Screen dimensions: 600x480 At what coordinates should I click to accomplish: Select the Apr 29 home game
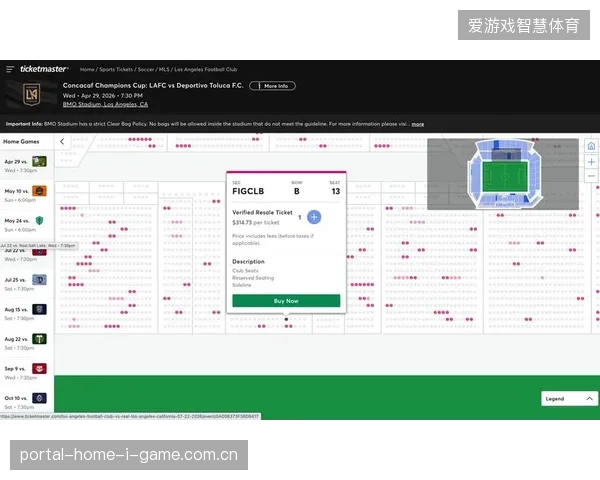pyautogui.click(x=26, y=165)
